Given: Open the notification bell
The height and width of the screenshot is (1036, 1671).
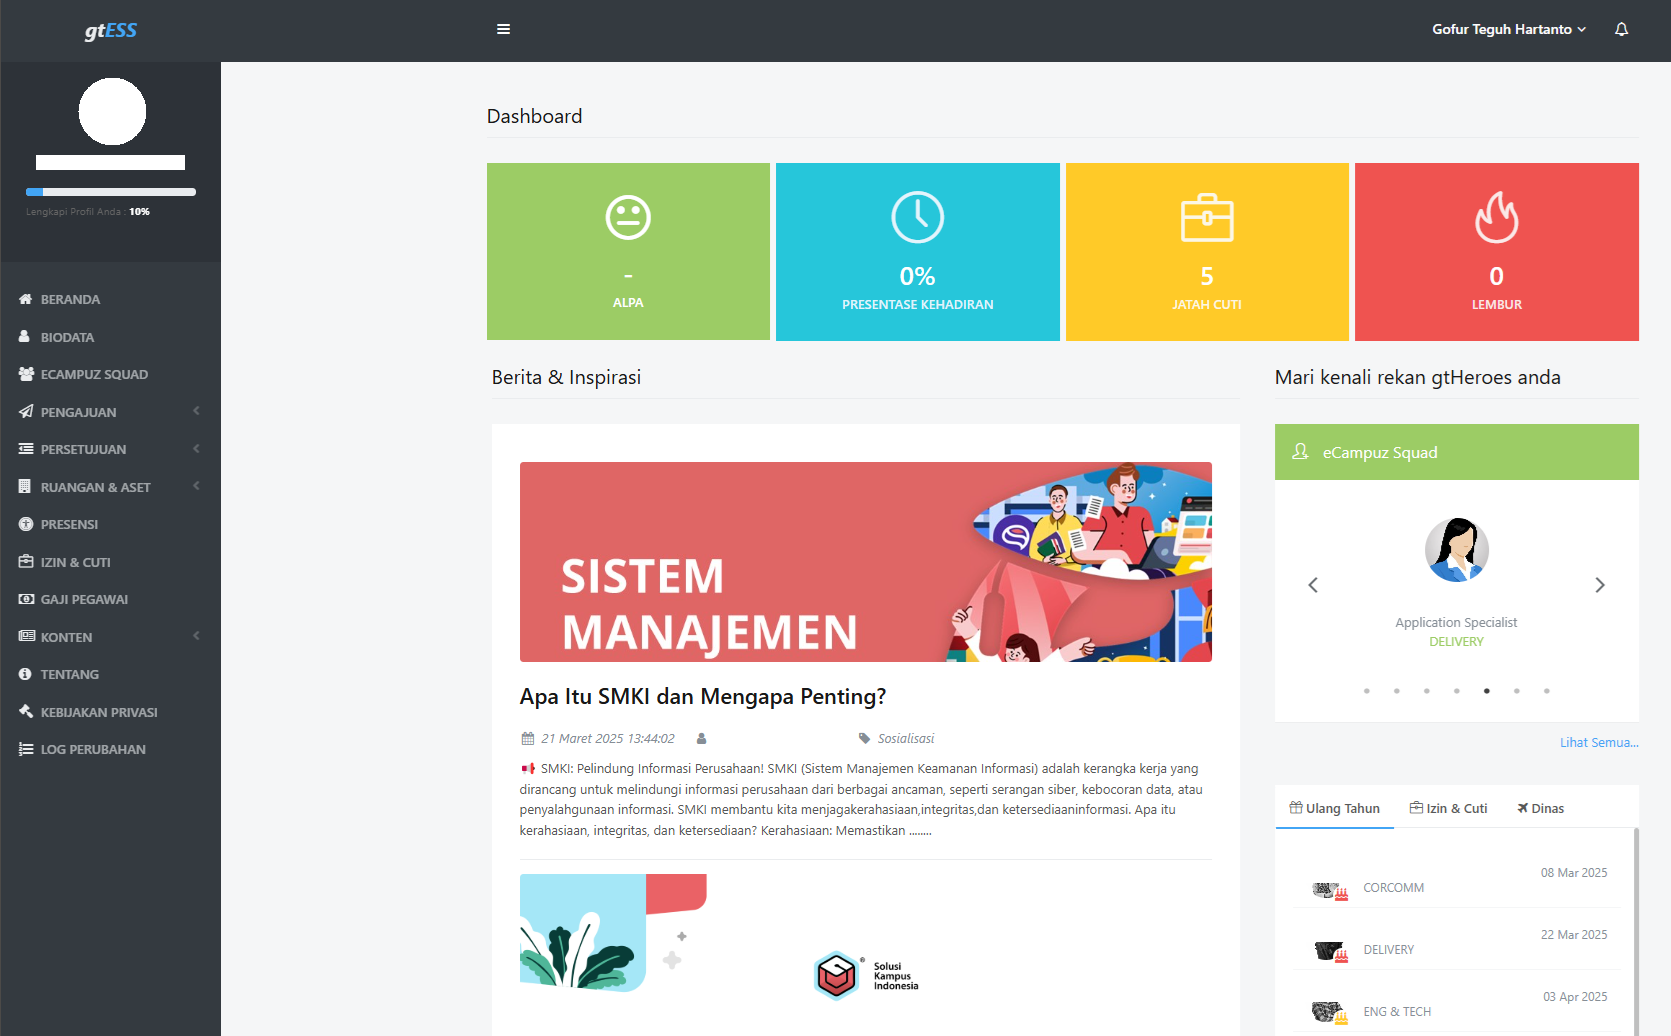Looking at the screenshot, I should pyautogui.click(x=1621, y=29).
